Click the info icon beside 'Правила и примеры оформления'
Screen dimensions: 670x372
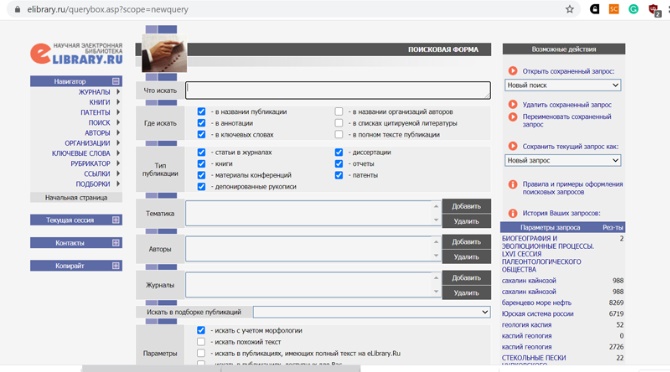[x=513, y=185]
